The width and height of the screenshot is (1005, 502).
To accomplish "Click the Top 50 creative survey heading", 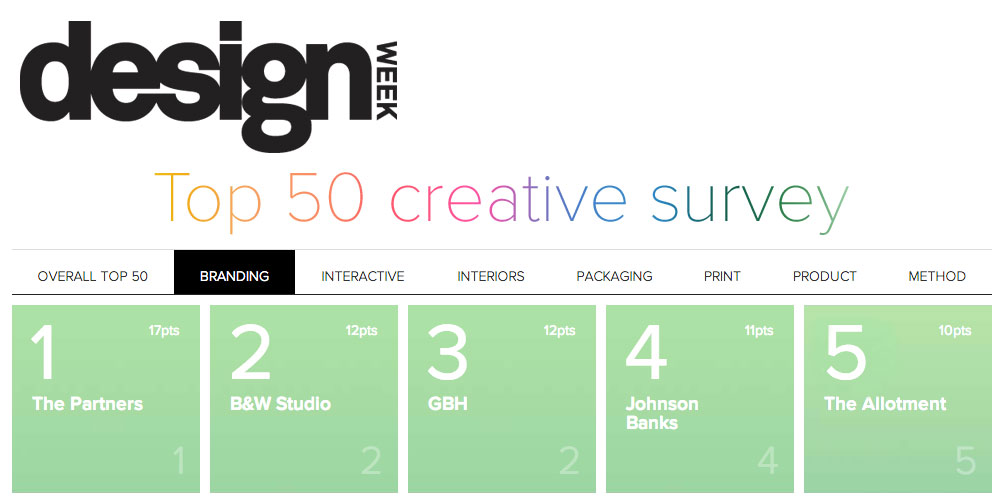I will pos(502,197).
